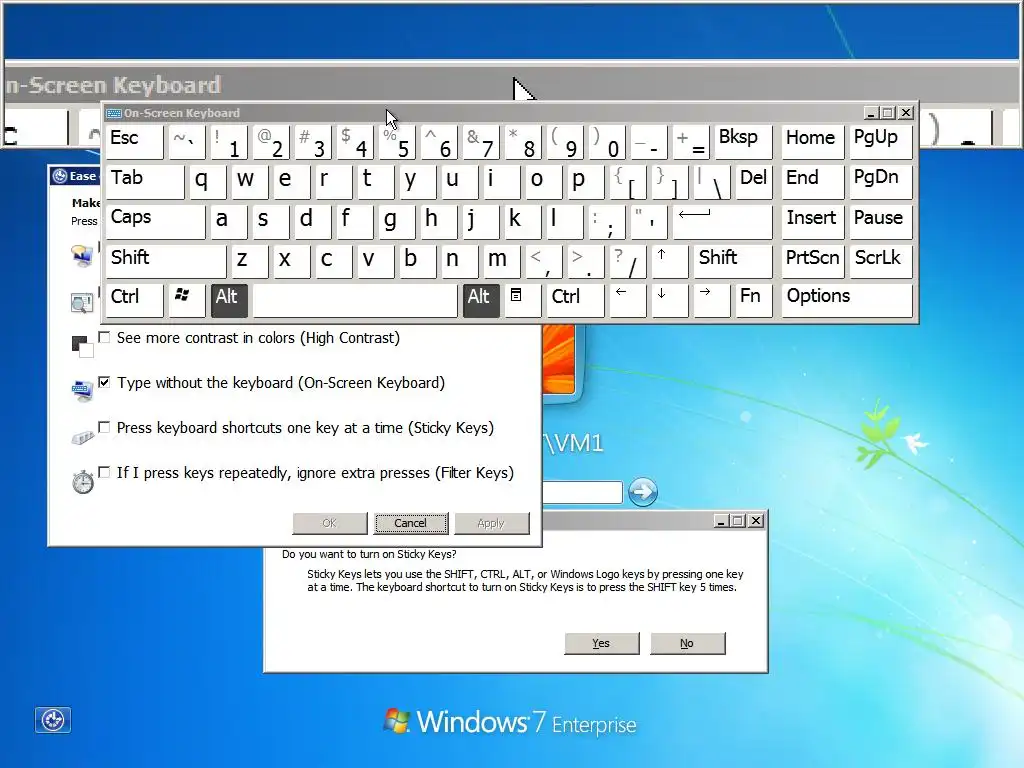Click the letter m key
1024x768 pixels.
(x=502, y=261)
